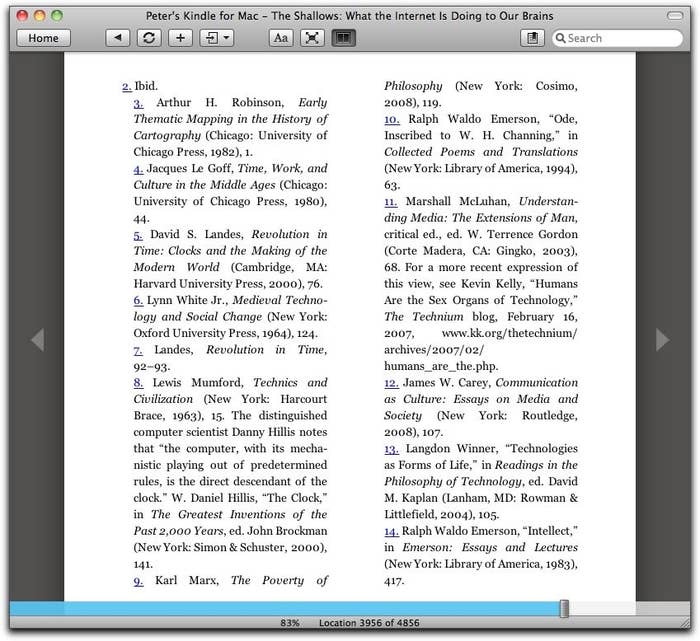Follow footnote link 3.

point(138,103)
